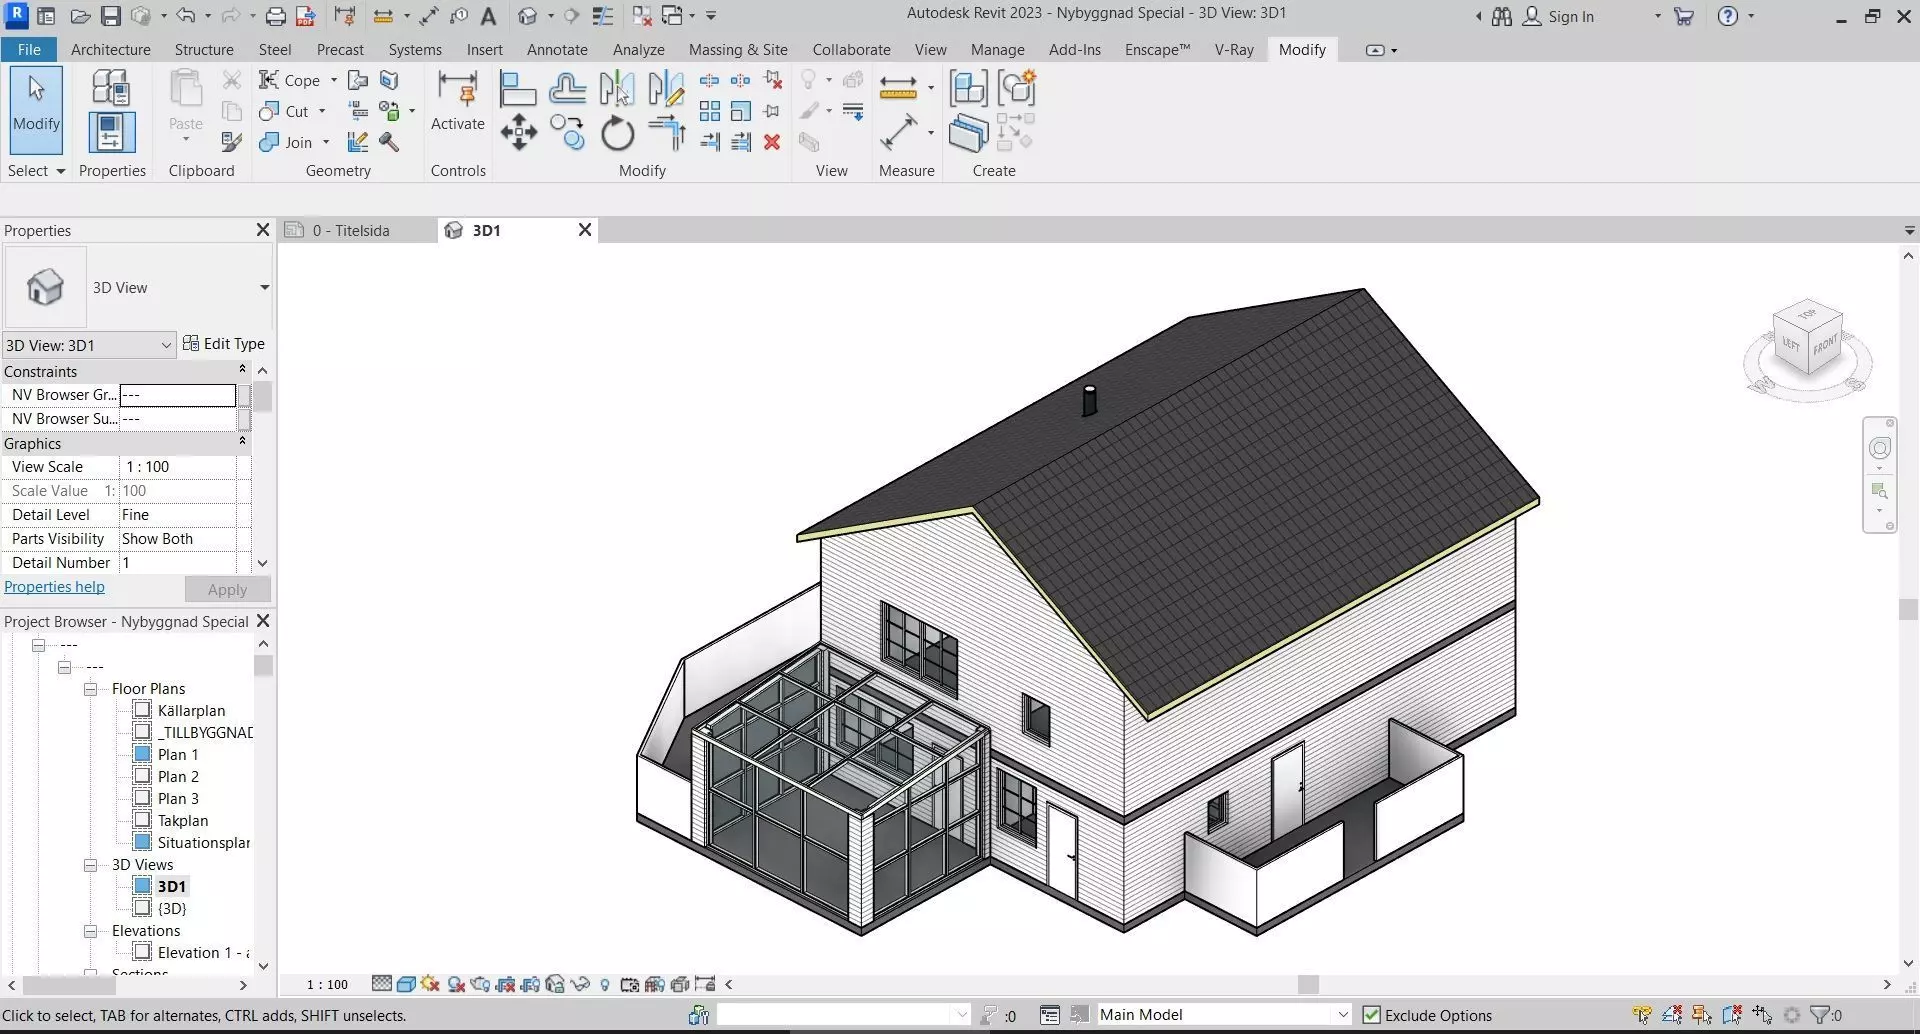The height and width of the screenshot is (1034, 1920).
Task: Click the ViewCube in the 3D view
Action: [1808, 336]
